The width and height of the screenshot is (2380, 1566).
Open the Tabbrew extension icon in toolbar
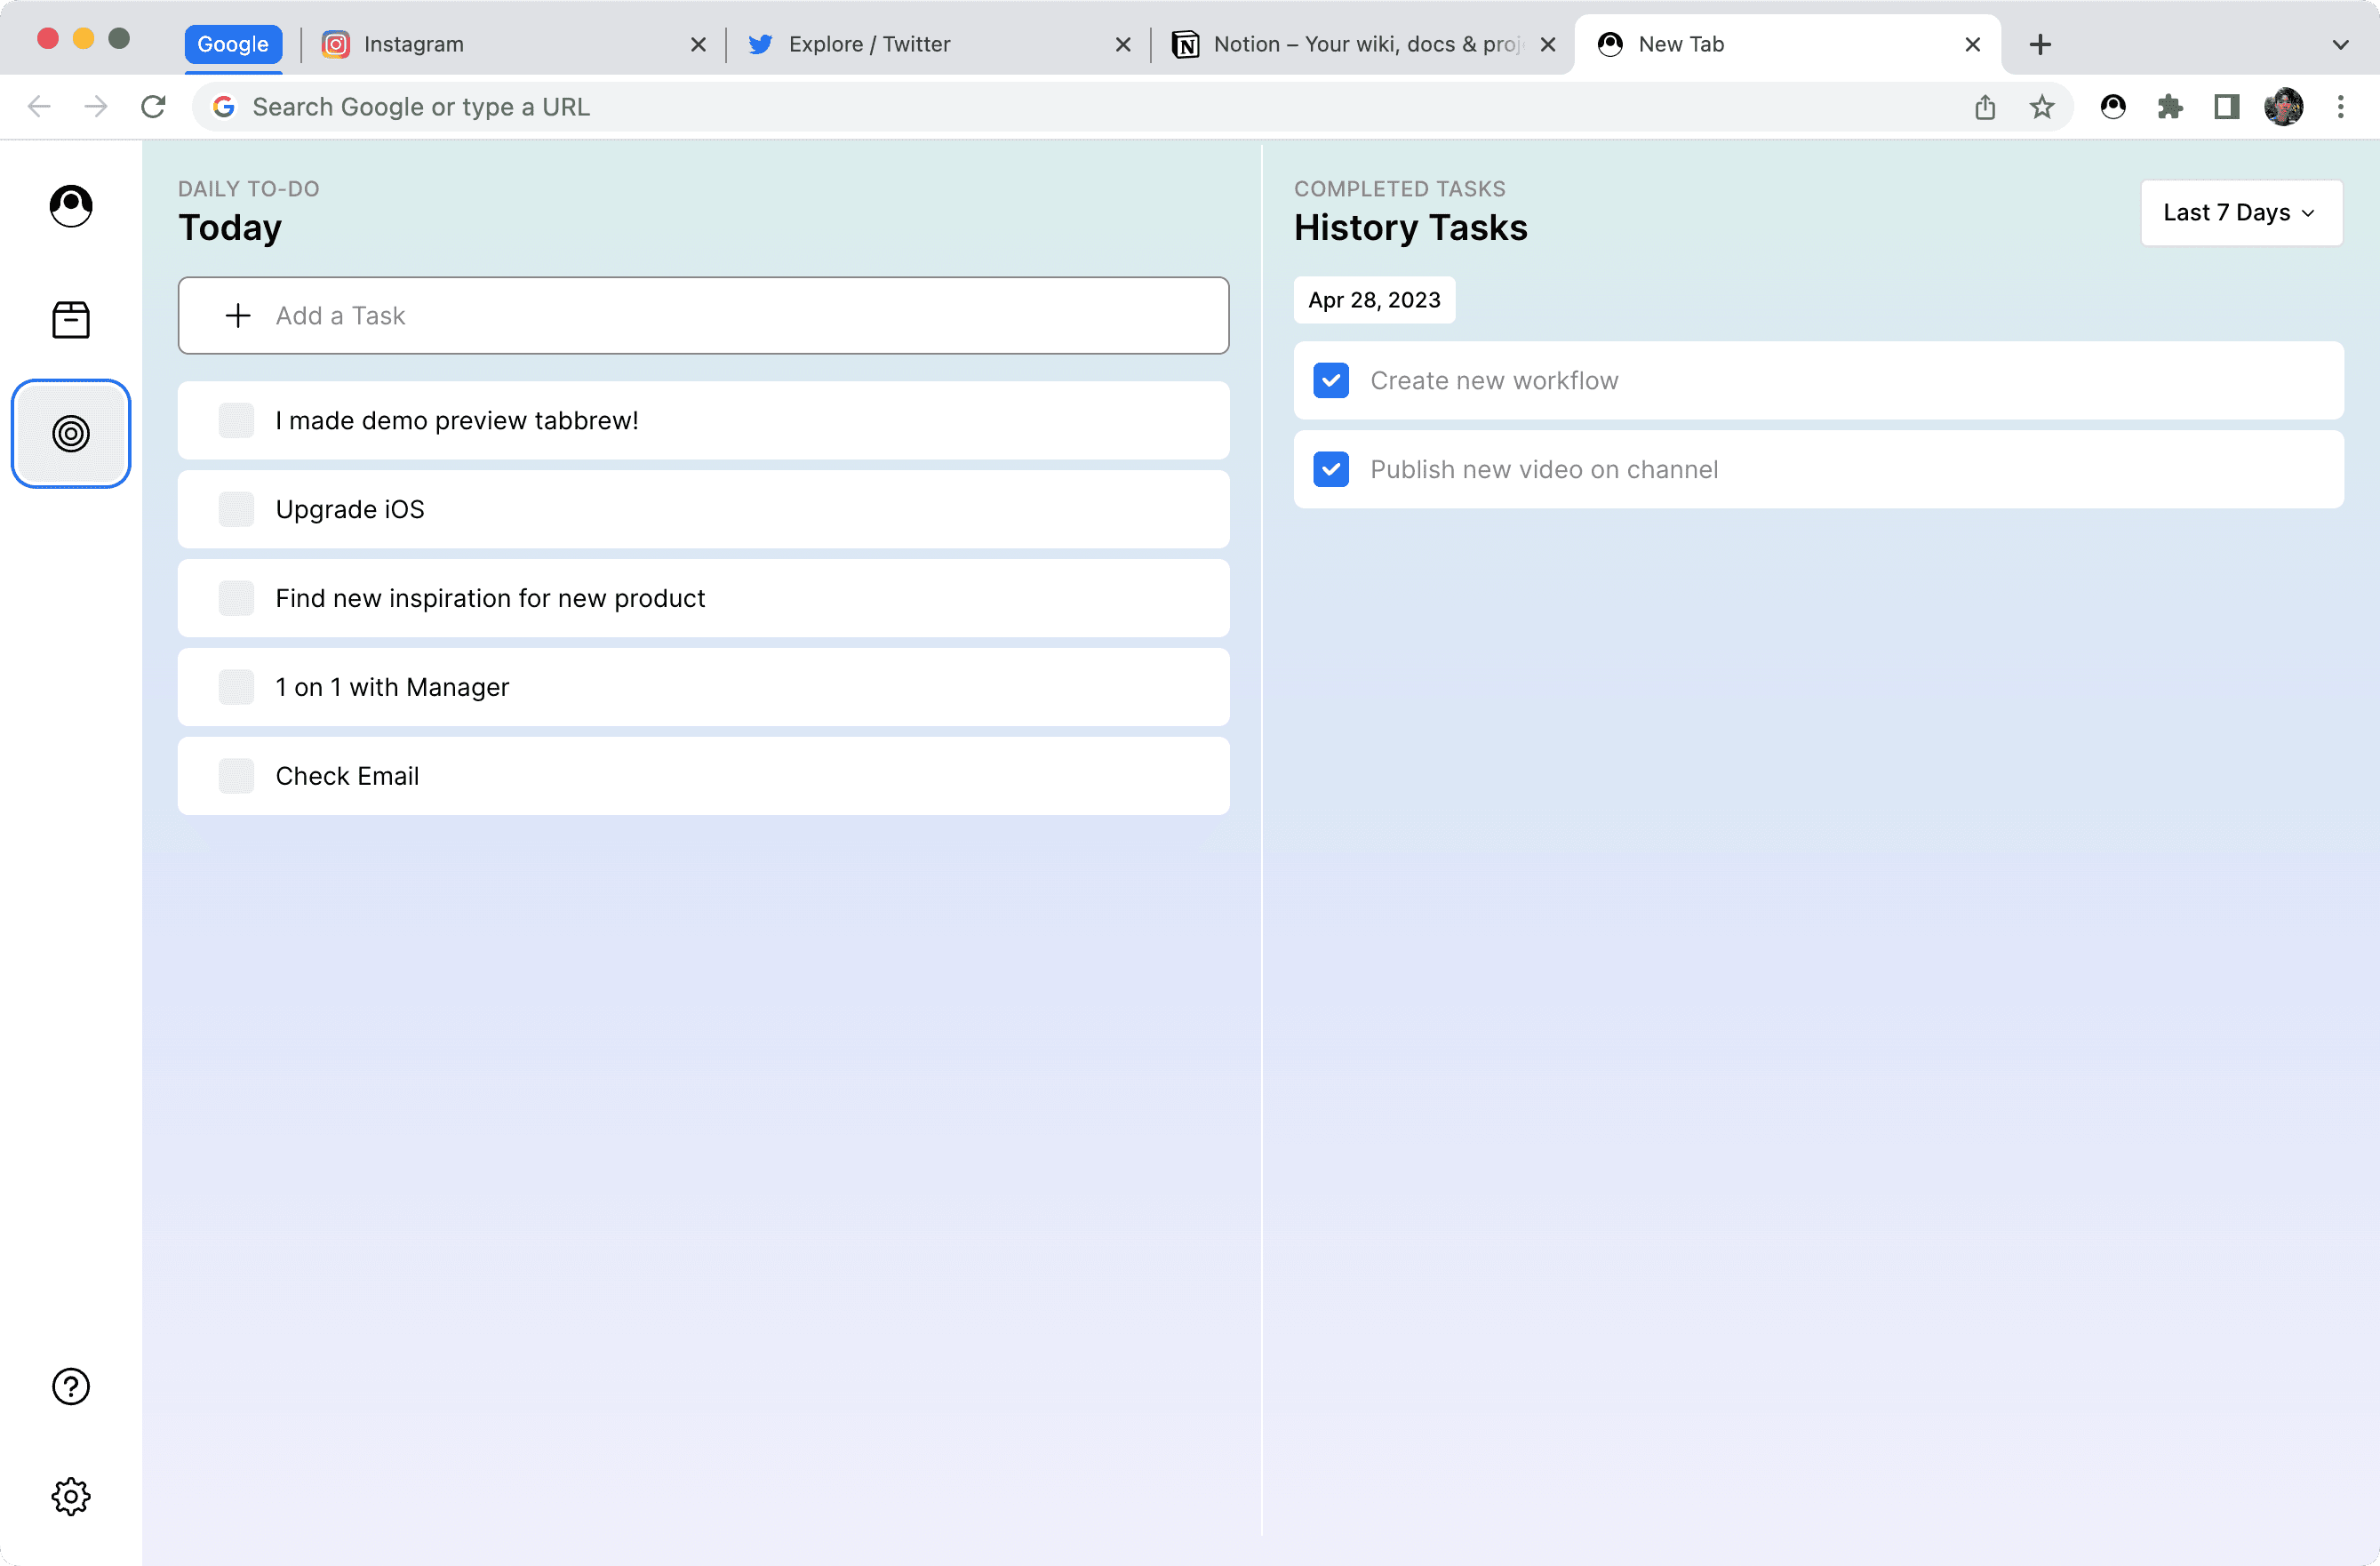click(2113, 107)
